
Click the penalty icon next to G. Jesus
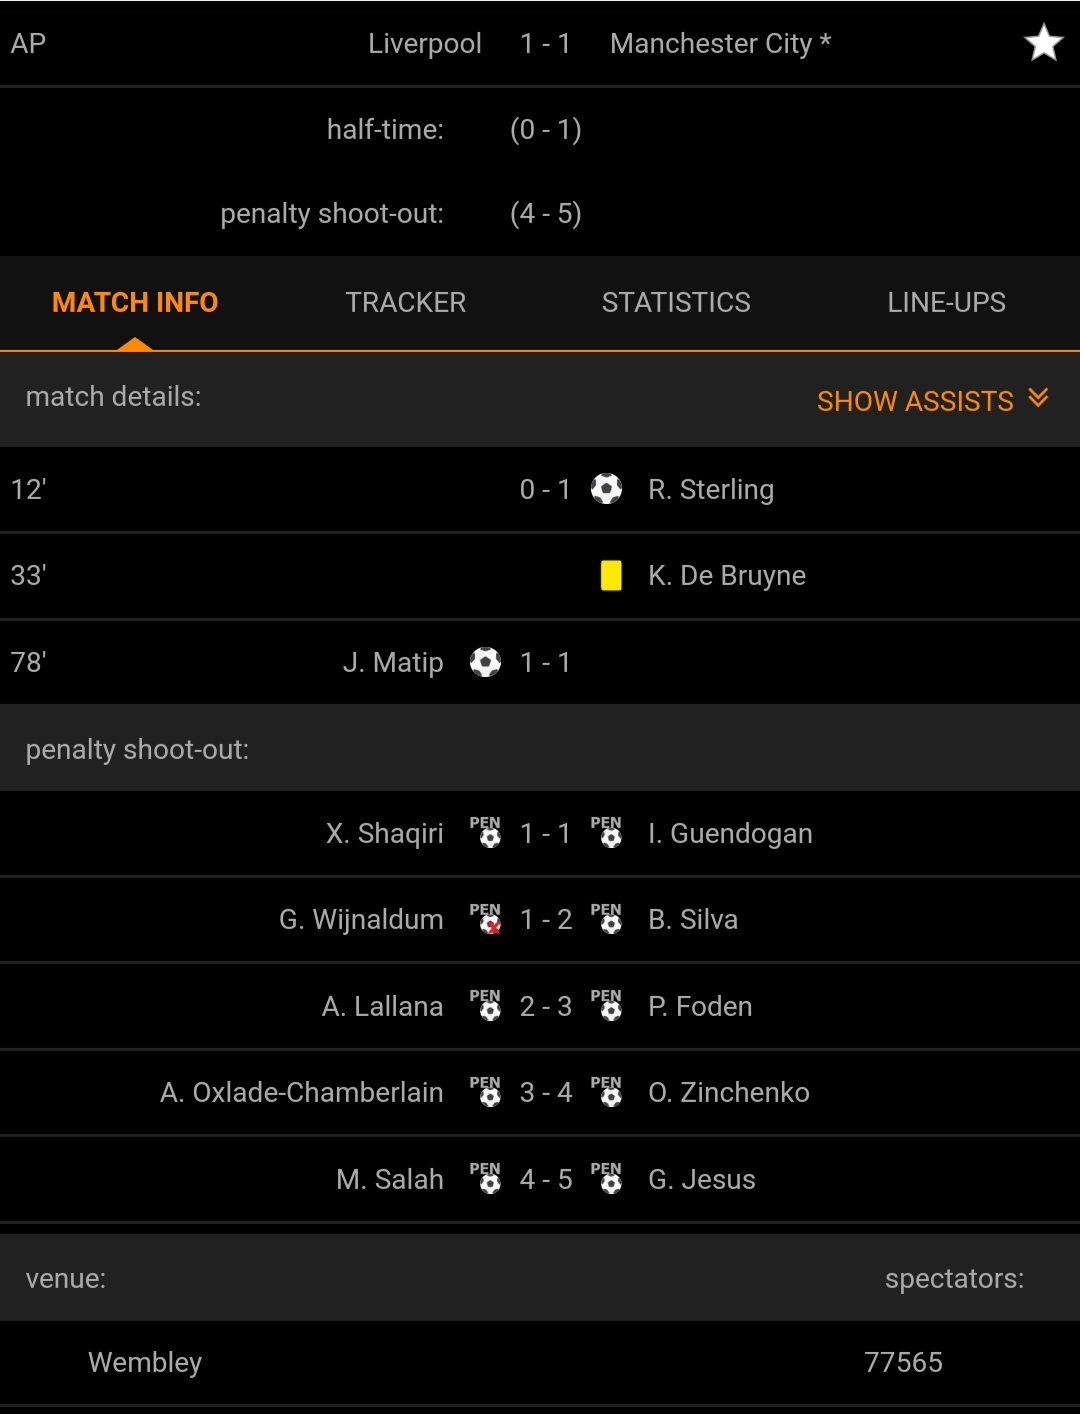point(606,1179)
